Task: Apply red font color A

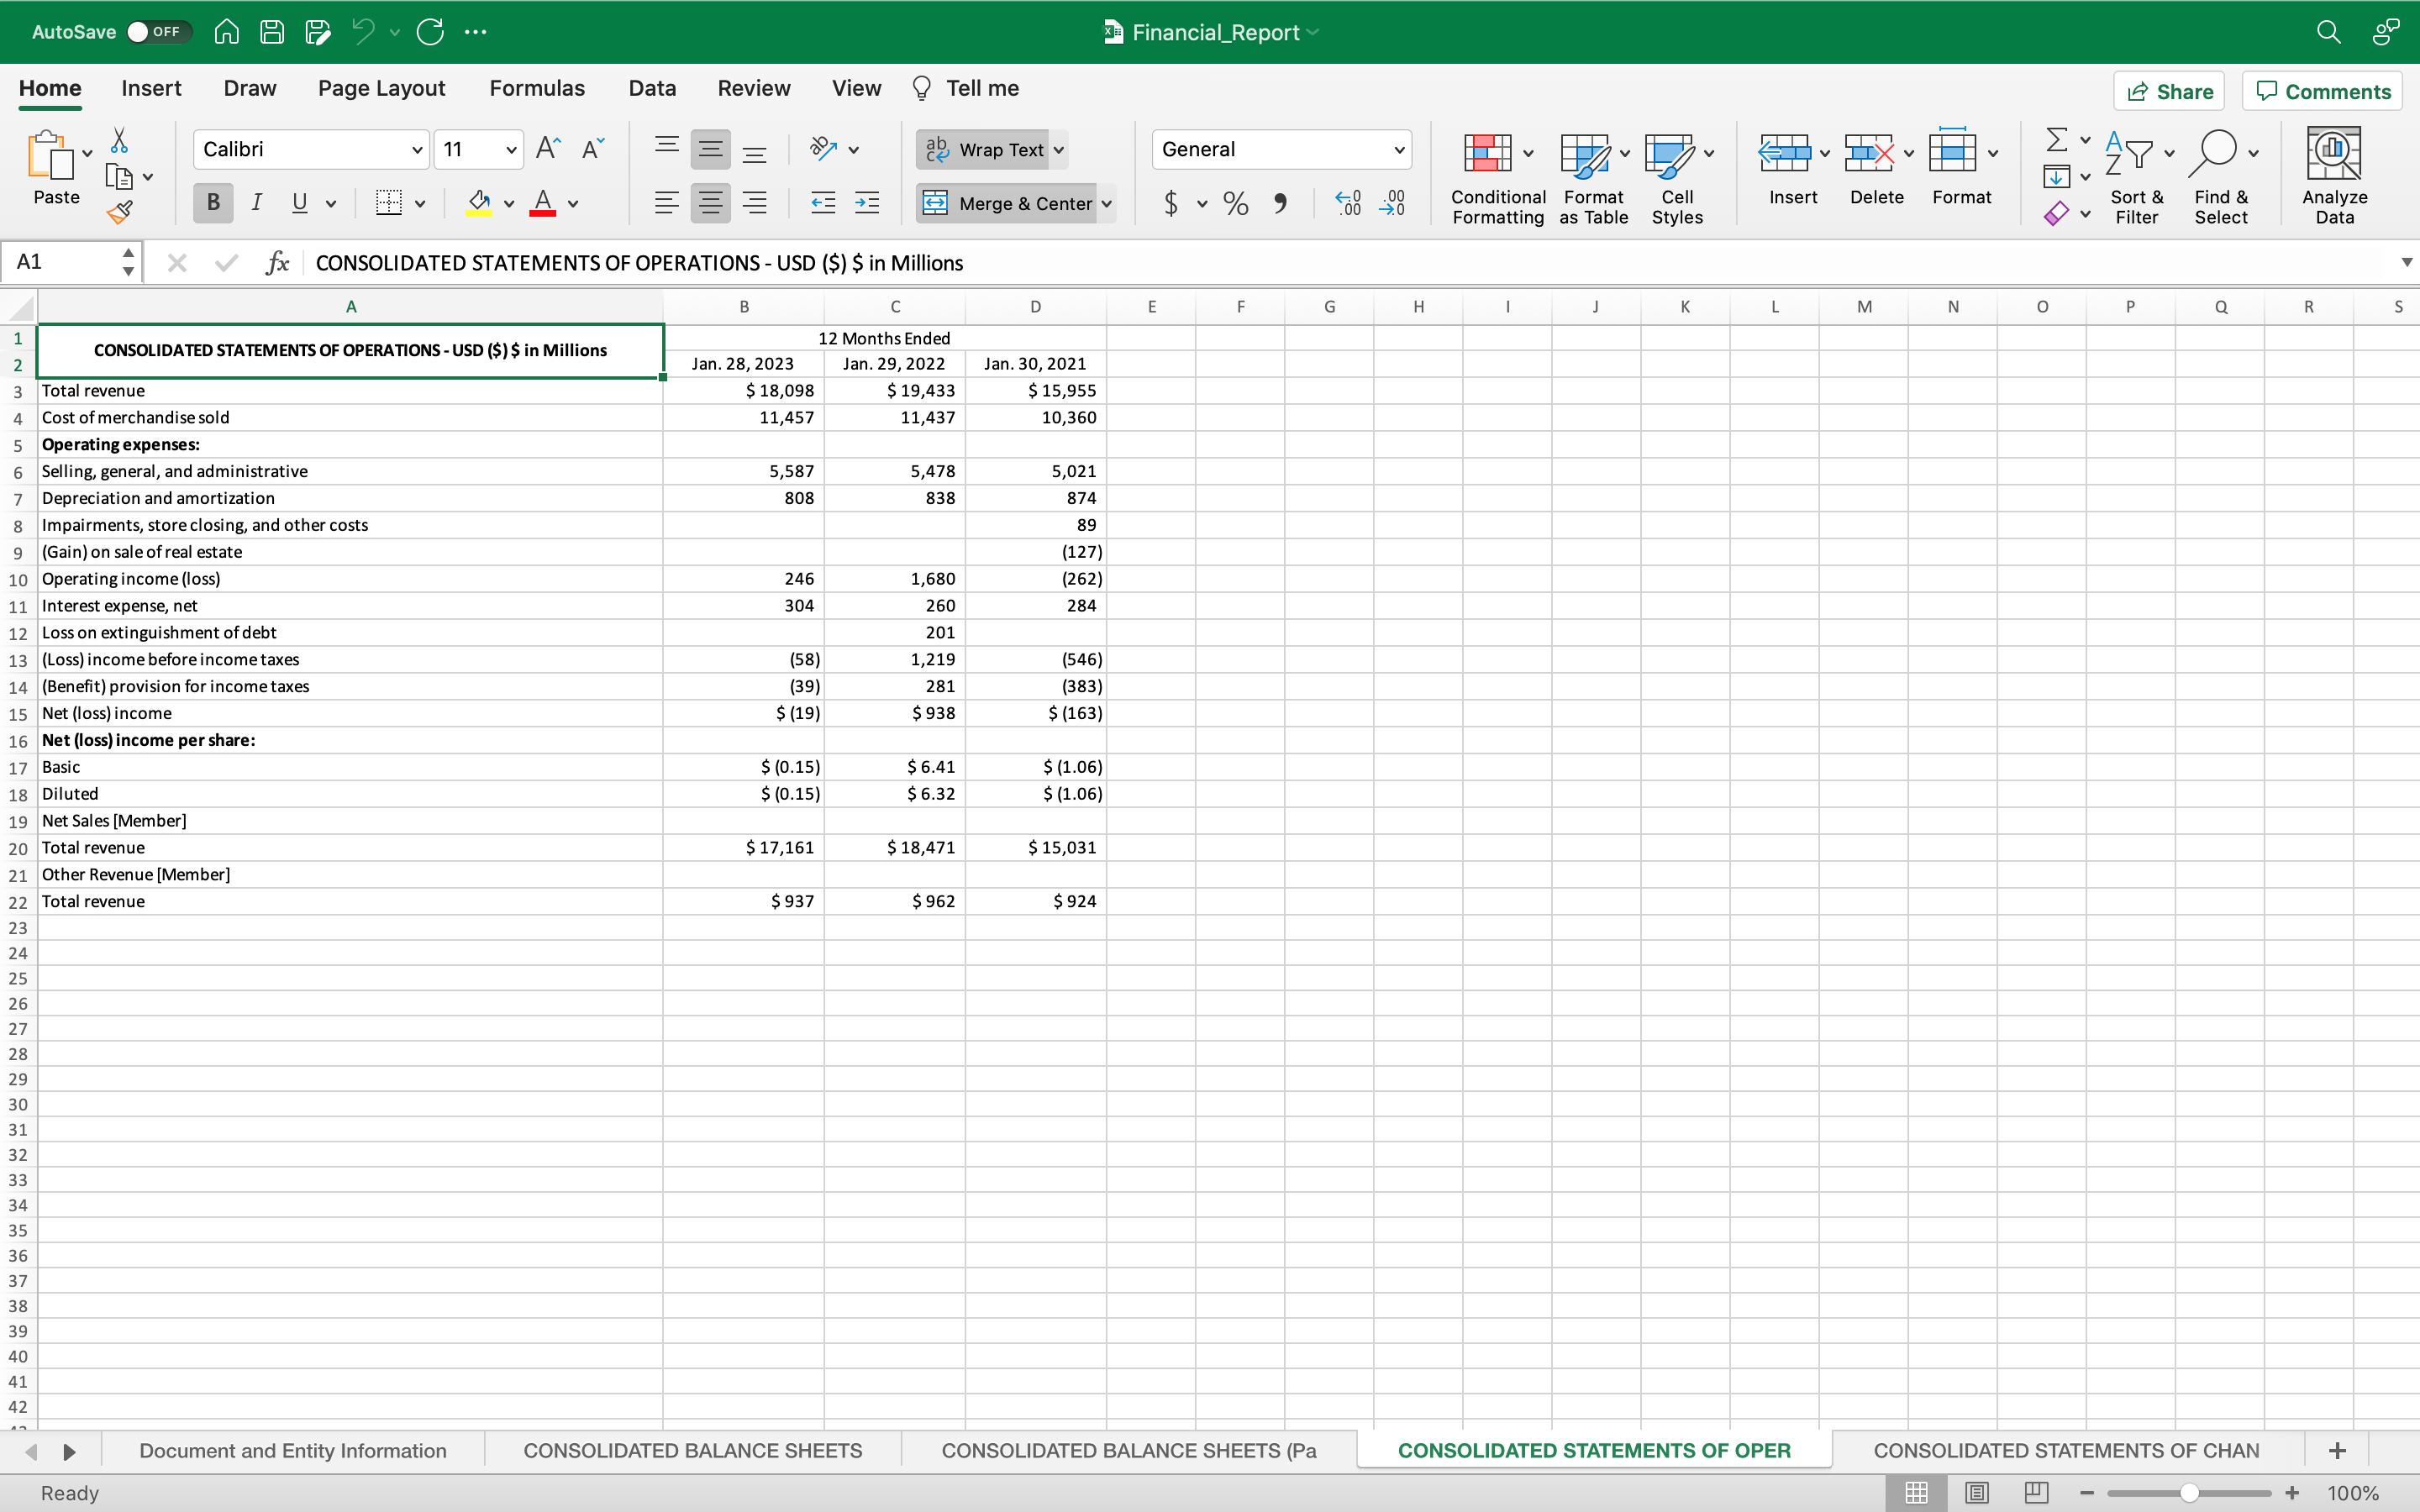Action: coord(543,203)
